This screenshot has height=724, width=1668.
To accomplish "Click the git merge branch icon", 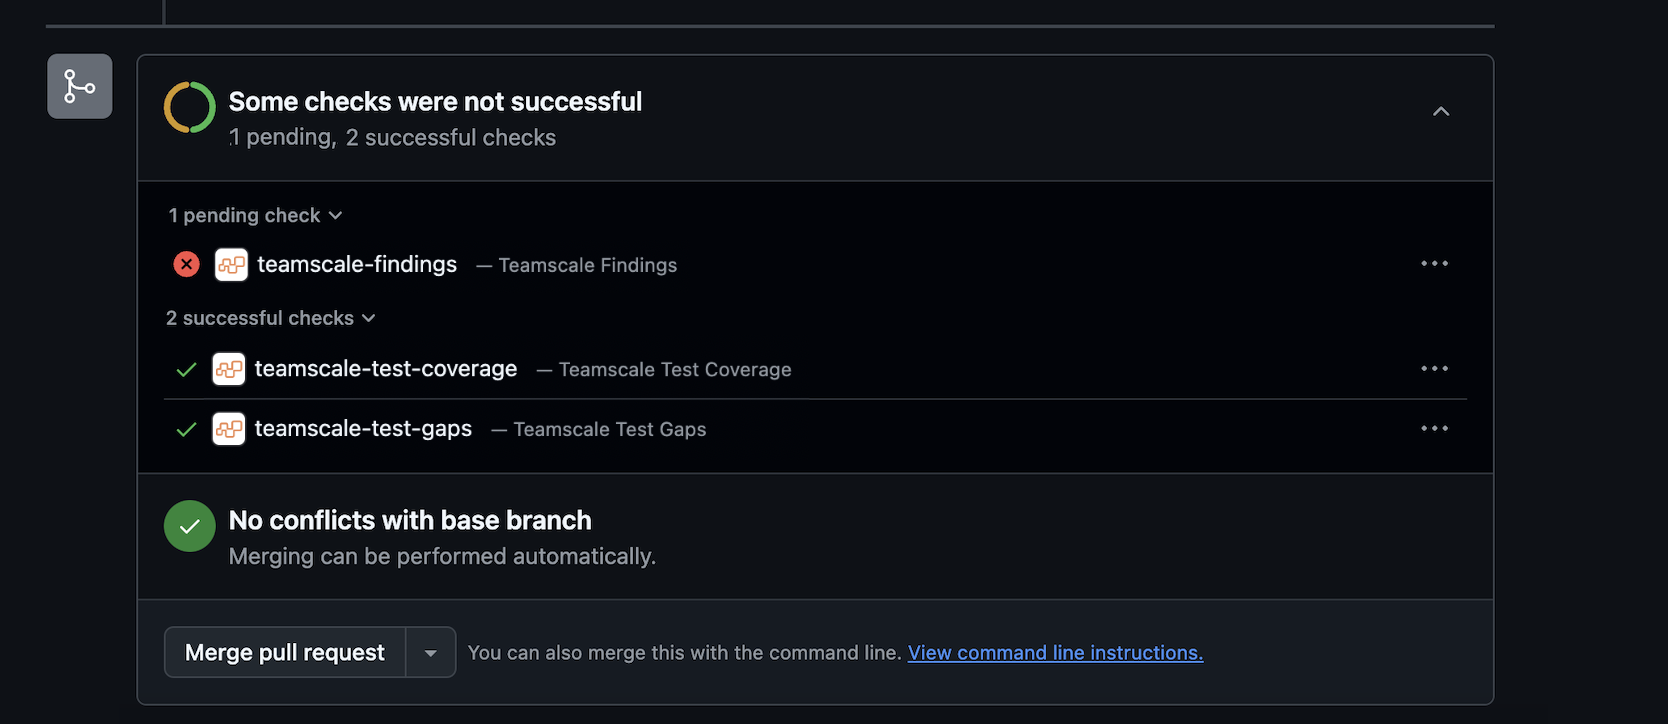I will tap(80, 86).
